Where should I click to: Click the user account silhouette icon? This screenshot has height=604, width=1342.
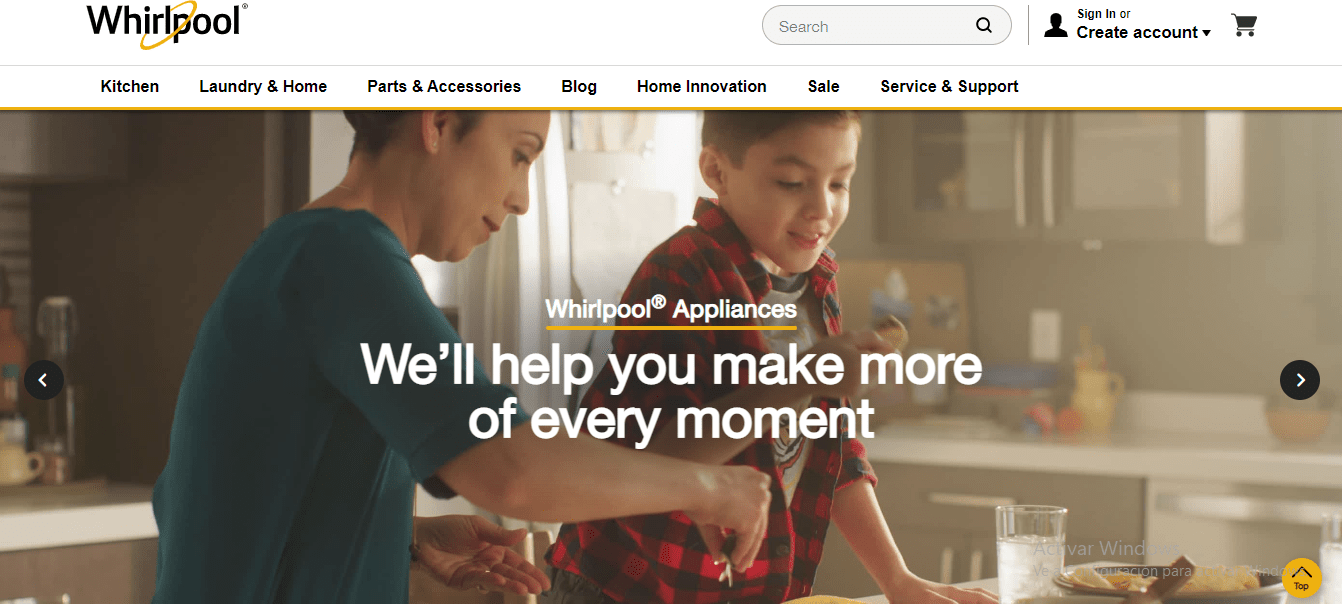click(x=1055, y=25)
